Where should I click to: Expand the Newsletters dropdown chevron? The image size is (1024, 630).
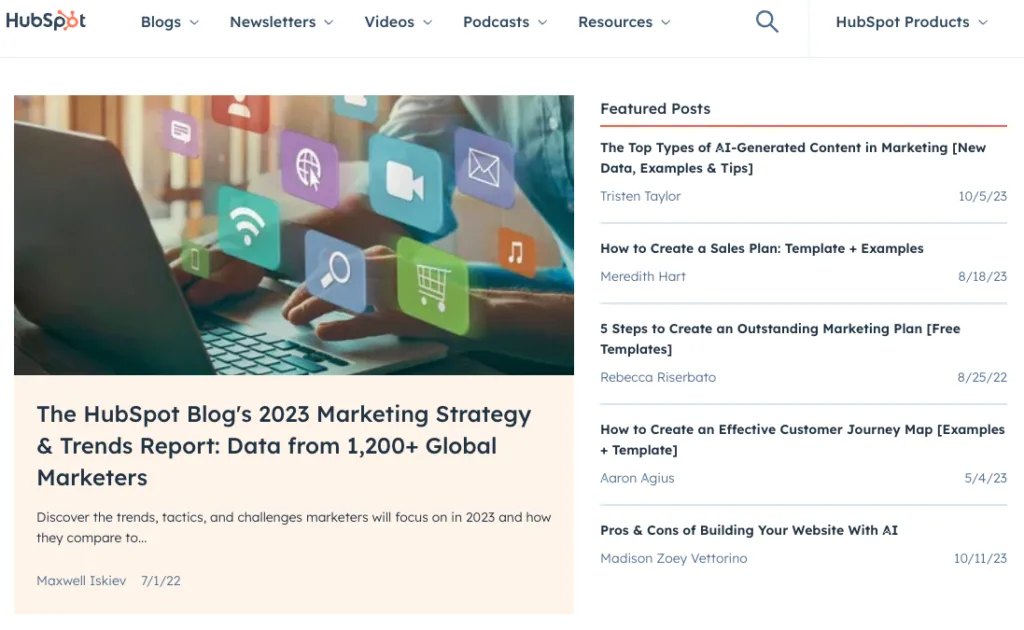click(x=329, y=23)
